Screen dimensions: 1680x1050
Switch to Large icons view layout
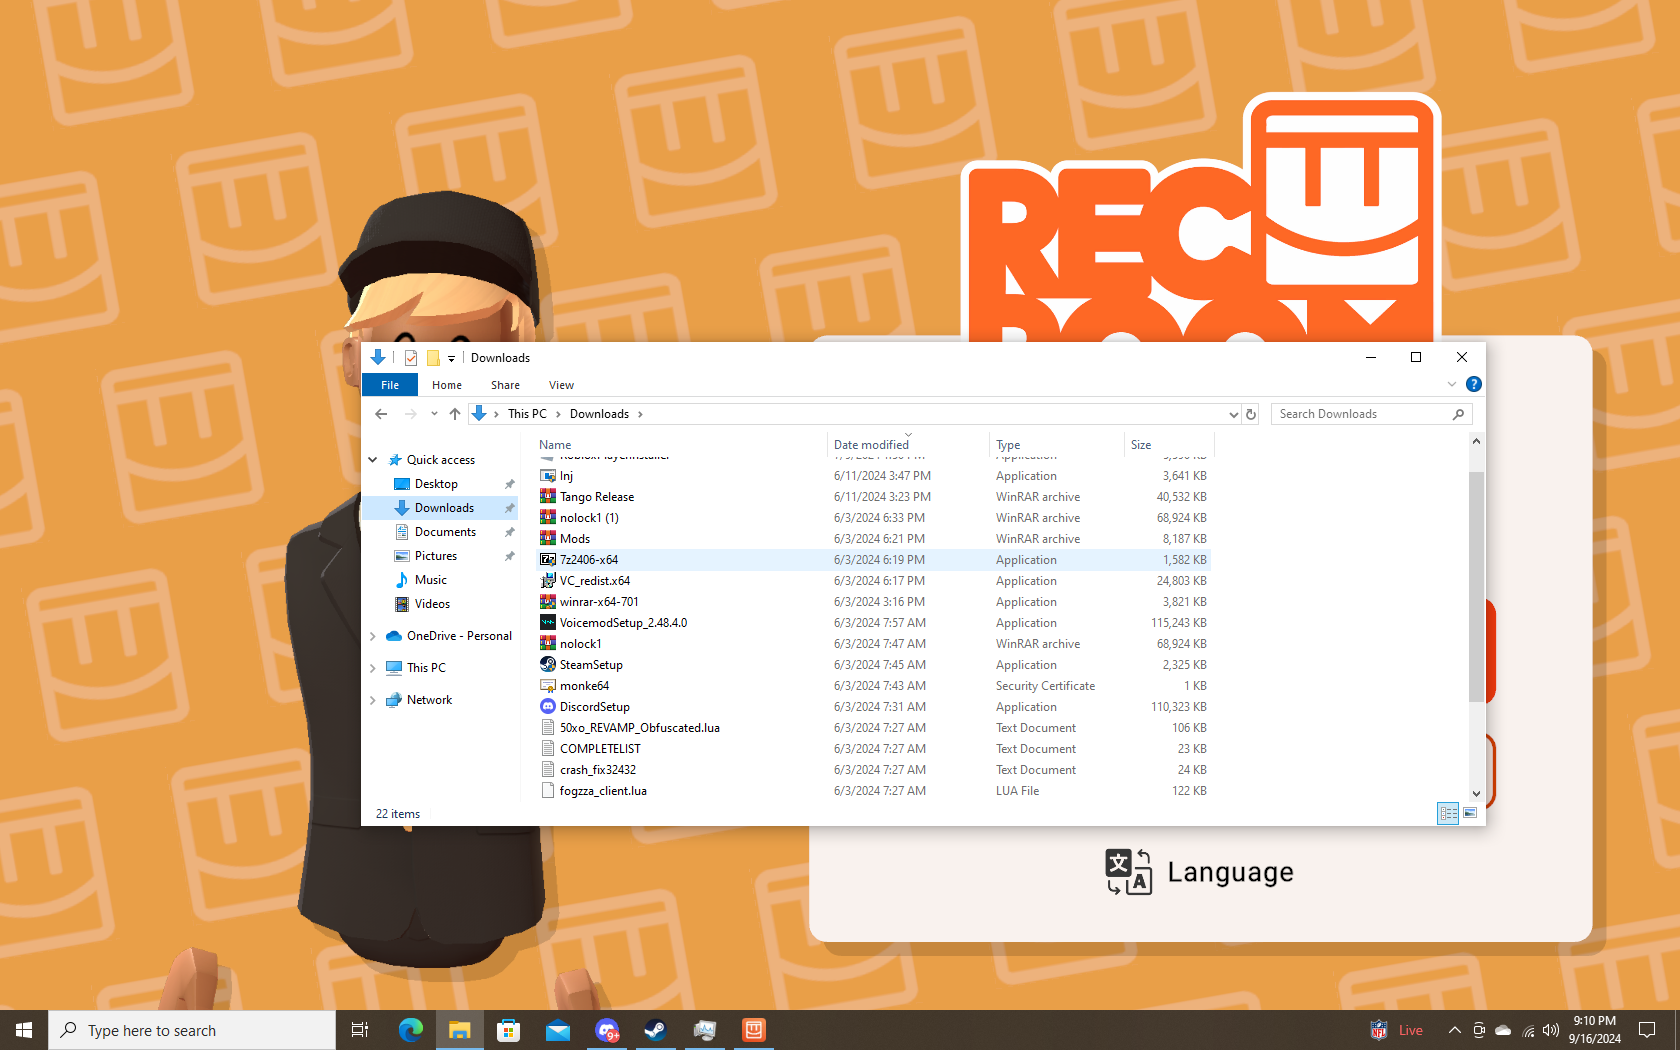pos(1470,814)
